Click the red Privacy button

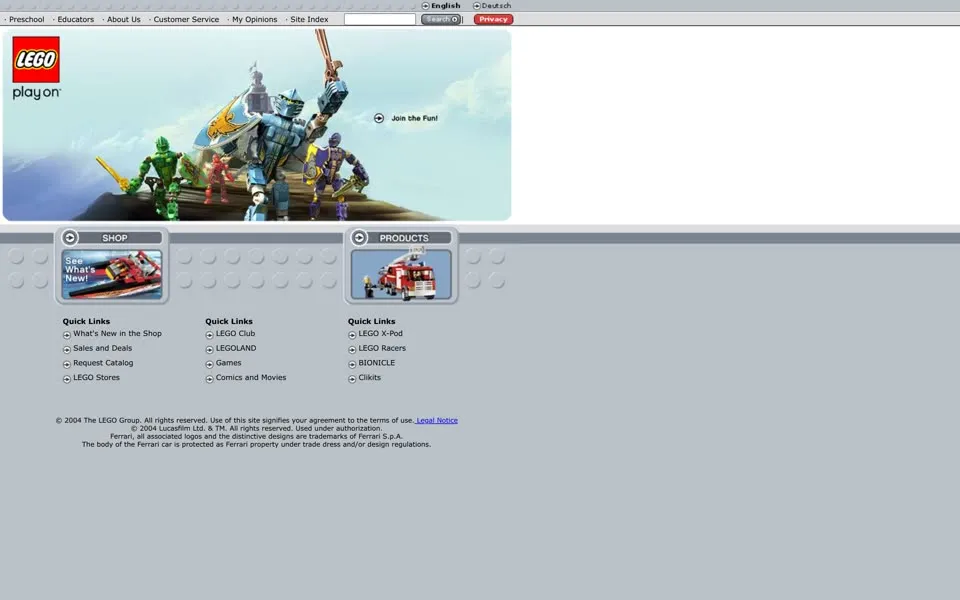coord(493,19)
